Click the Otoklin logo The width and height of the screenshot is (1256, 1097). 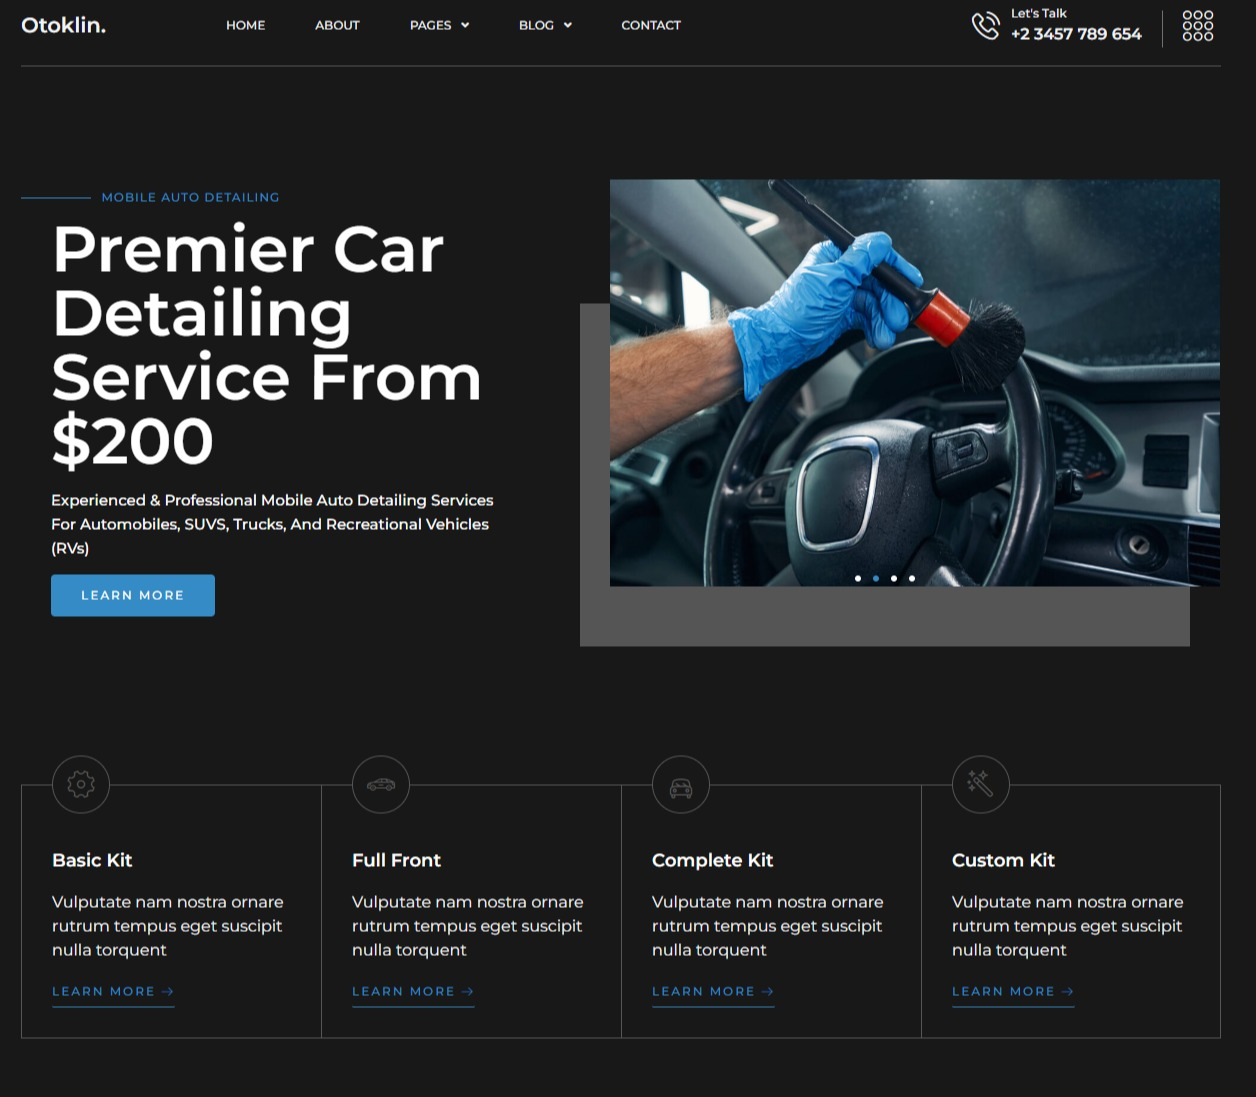(63, 25)
